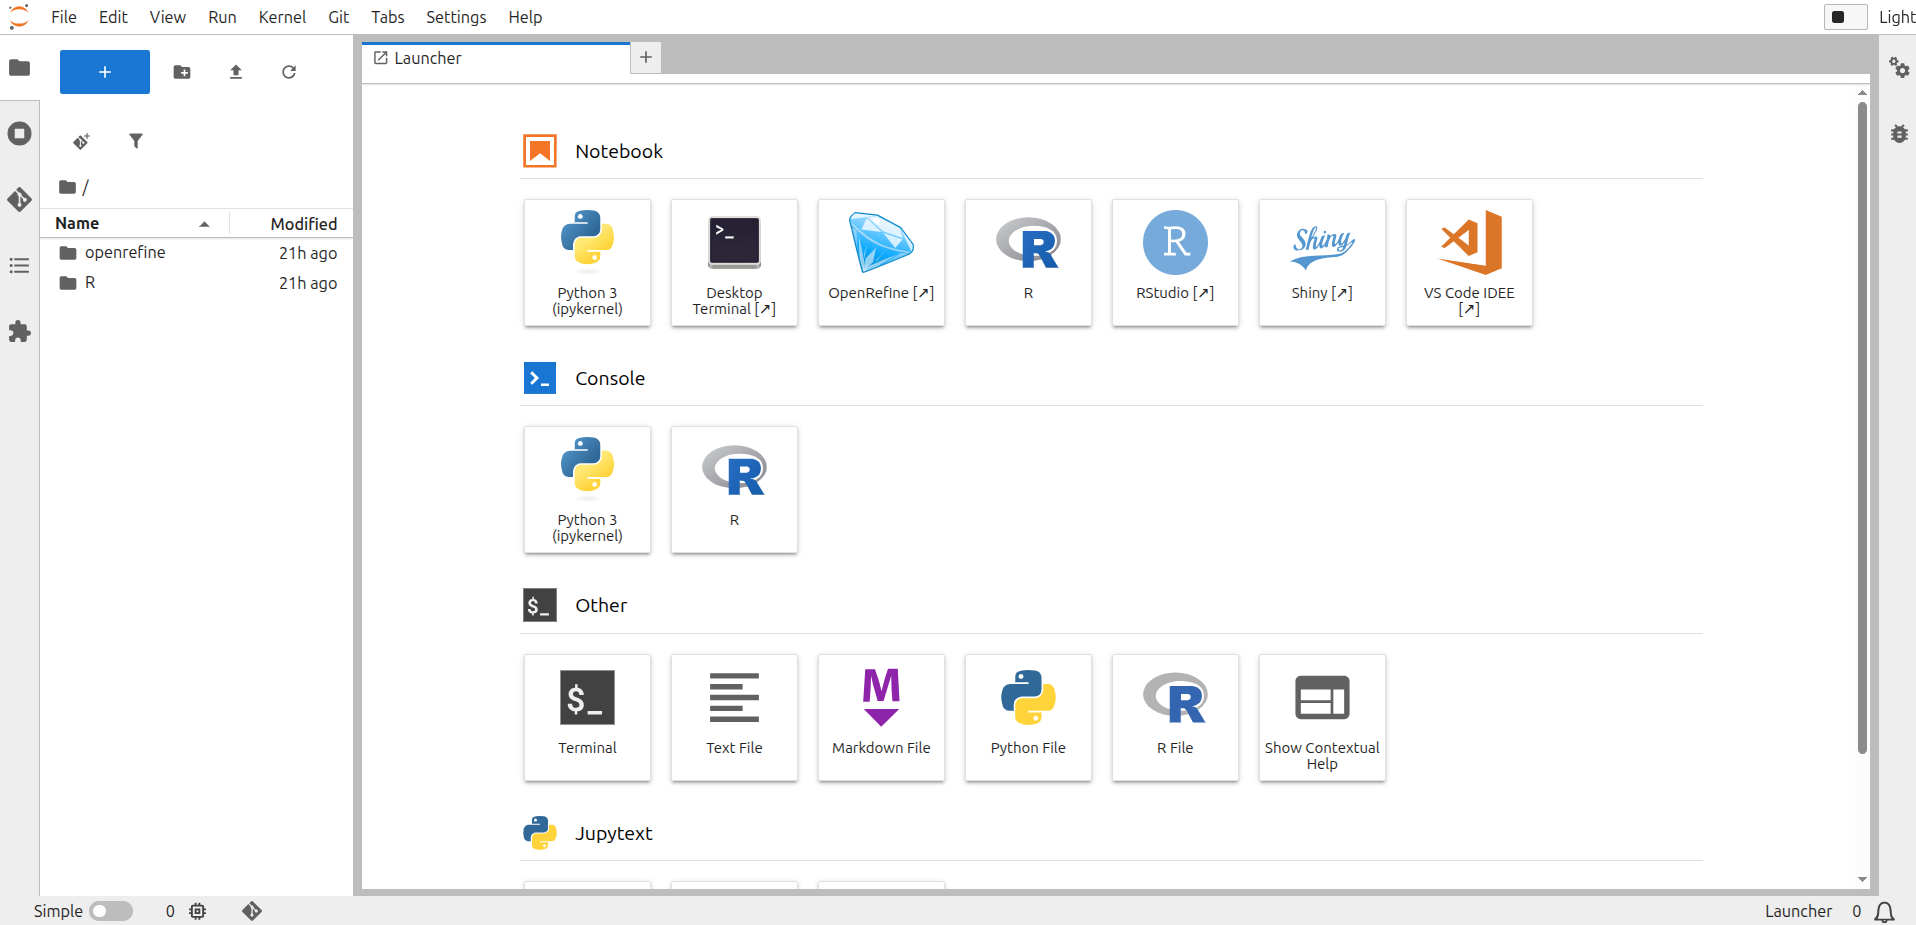Screen dimensions: 1916x925
Task: Click the Git clone icon in file browser
Action: pyautogui.click(x=82, y=141)
